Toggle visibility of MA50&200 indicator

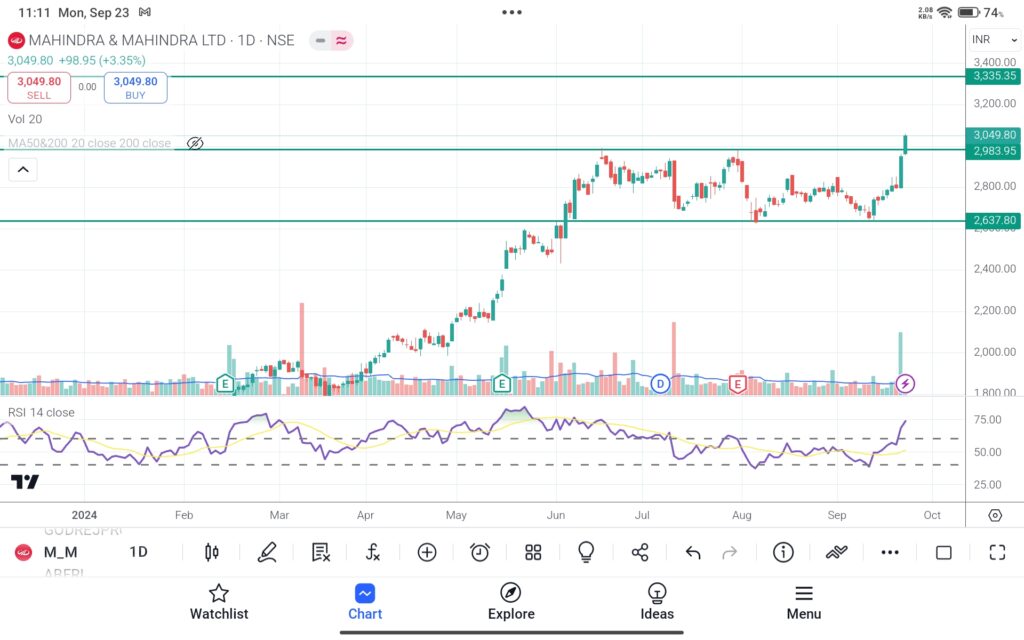click(195, 143)
